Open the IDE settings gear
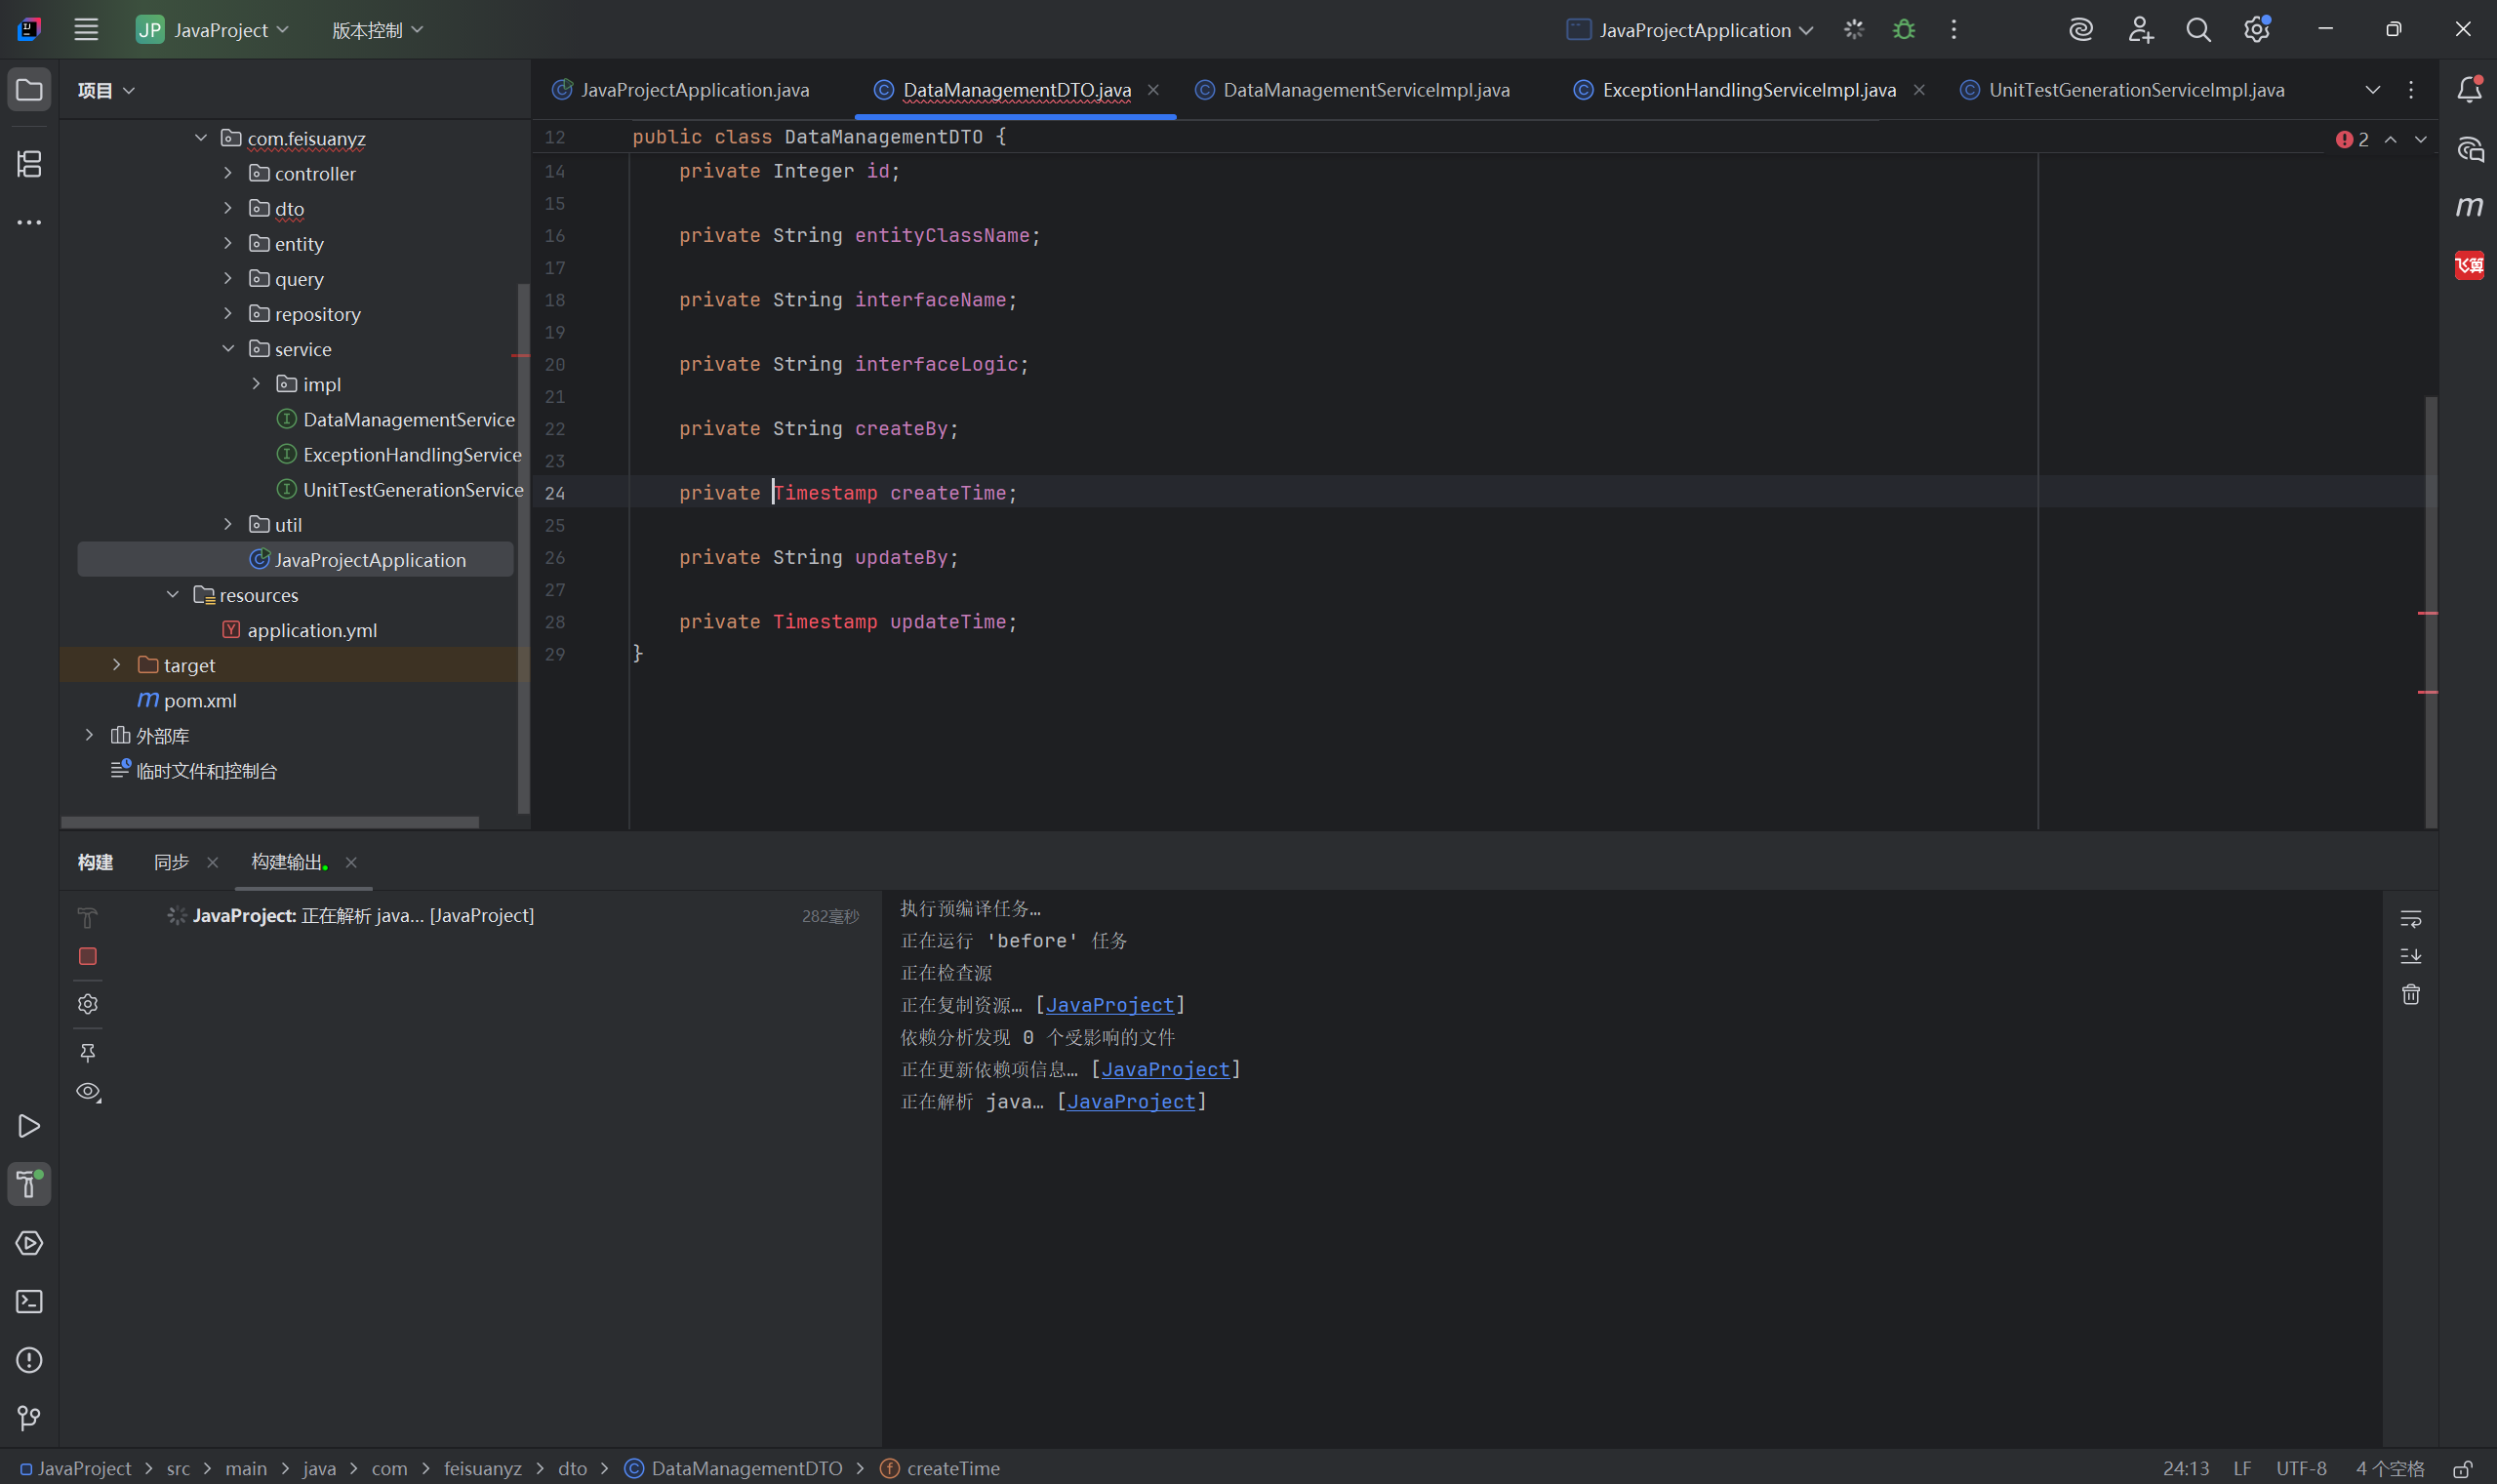Screen dimensions: 2497x1484 [x=2257, y=30]
